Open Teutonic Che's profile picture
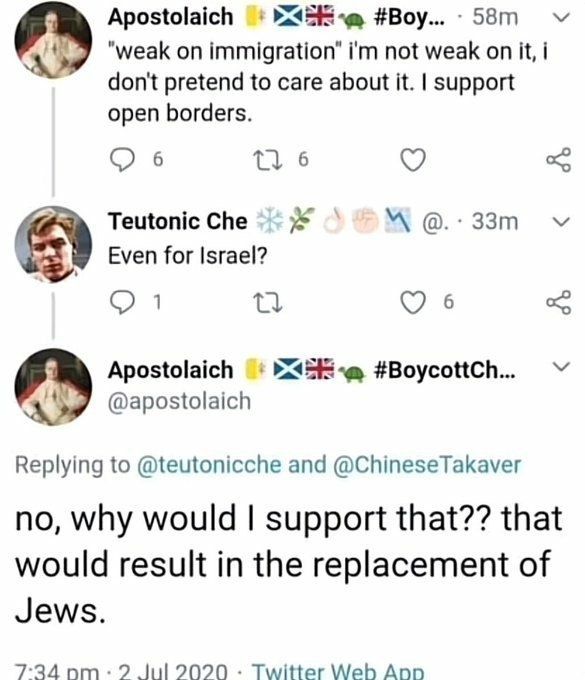 coord(53,245)
